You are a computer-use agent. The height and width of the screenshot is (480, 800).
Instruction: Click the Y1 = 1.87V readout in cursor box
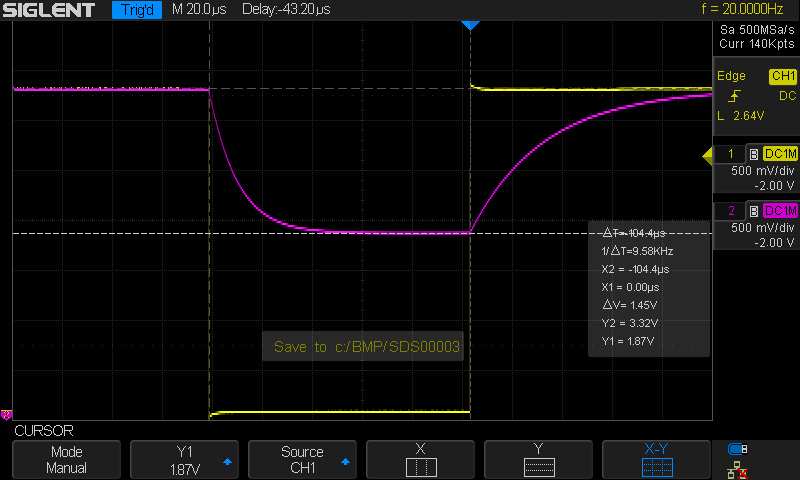click(x=628, y=341)
